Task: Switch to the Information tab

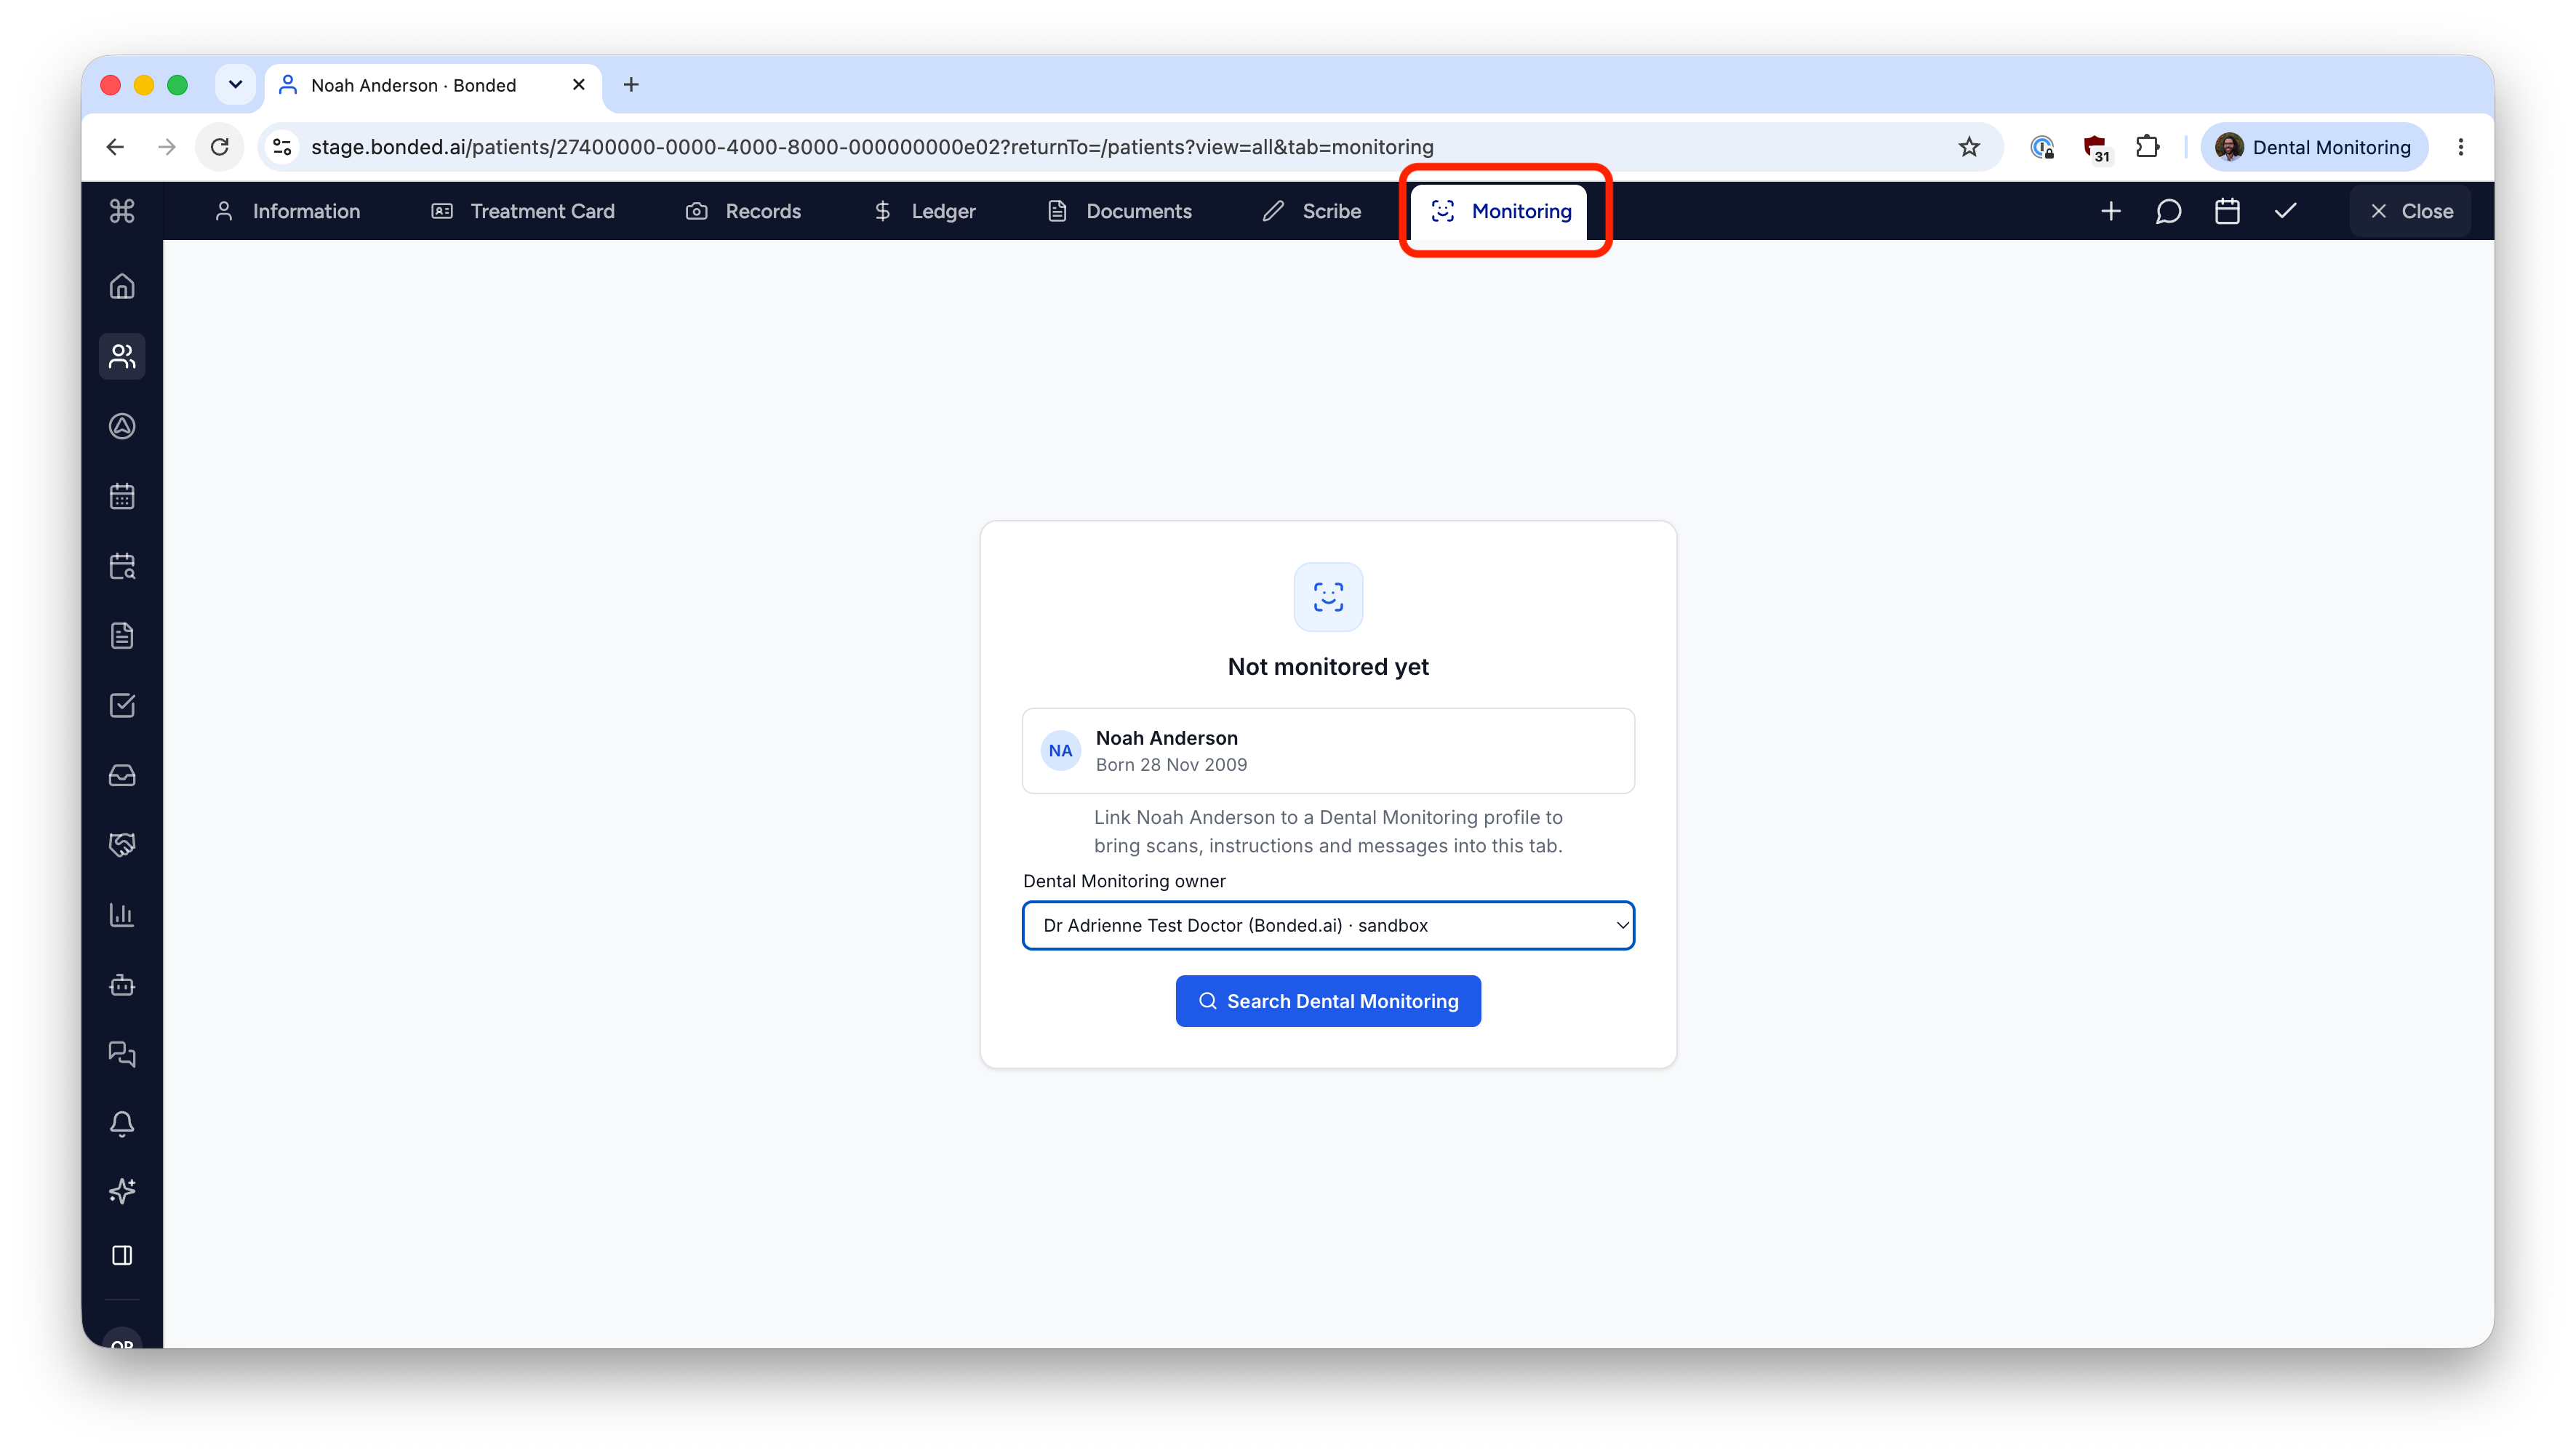Action: (x=287, y=211)
